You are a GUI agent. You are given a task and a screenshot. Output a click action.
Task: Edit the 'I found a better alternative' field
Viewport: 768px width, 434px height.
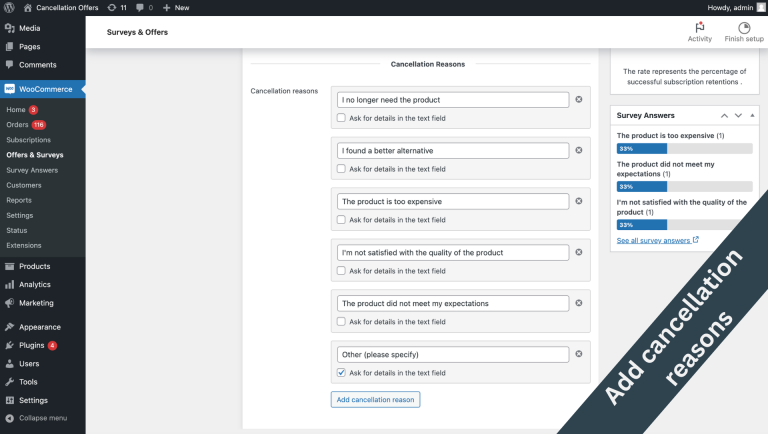(453, 151)
